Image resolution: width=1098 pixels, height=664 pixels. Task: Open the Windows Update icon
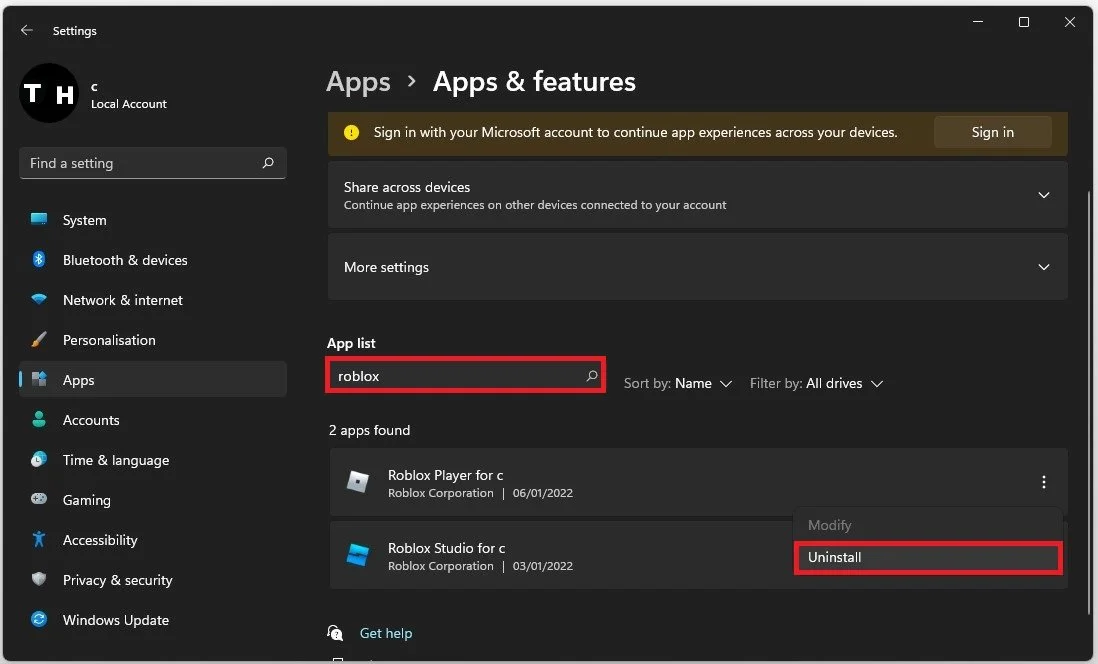coord(39,619)
